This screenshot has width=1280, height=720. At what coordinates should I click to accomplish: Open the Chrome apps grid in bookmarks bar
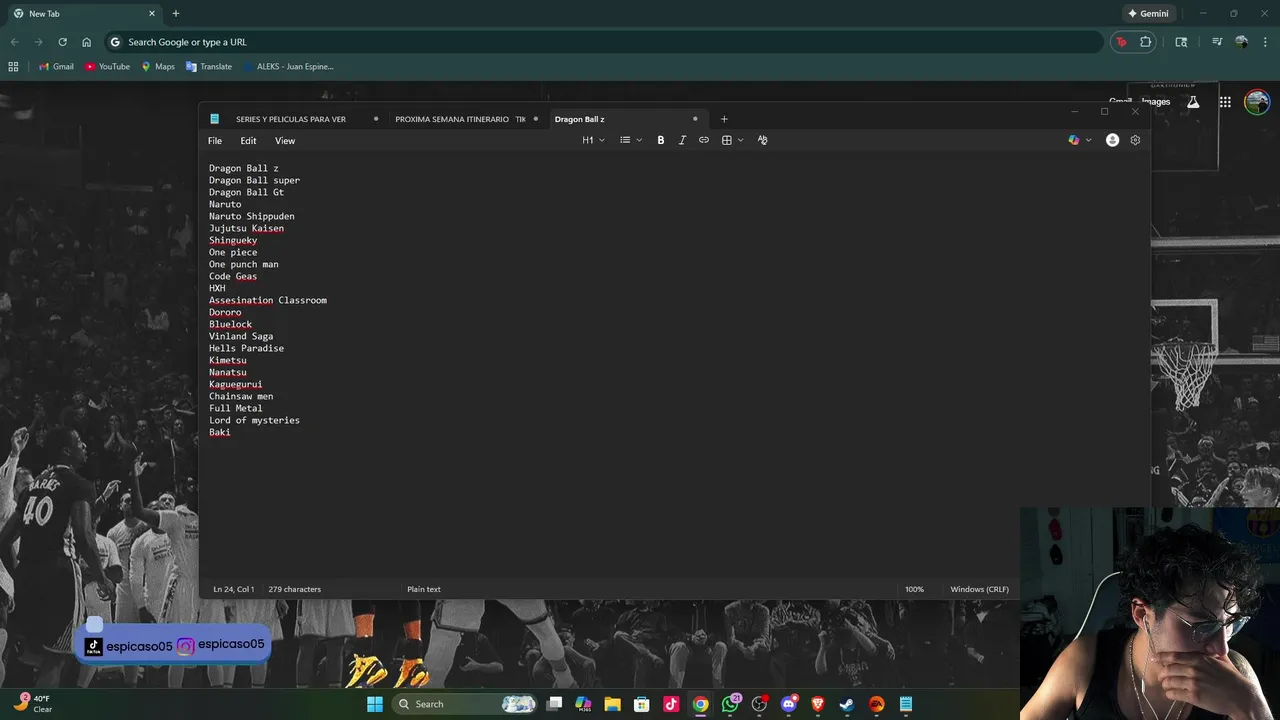click(13, 66)
